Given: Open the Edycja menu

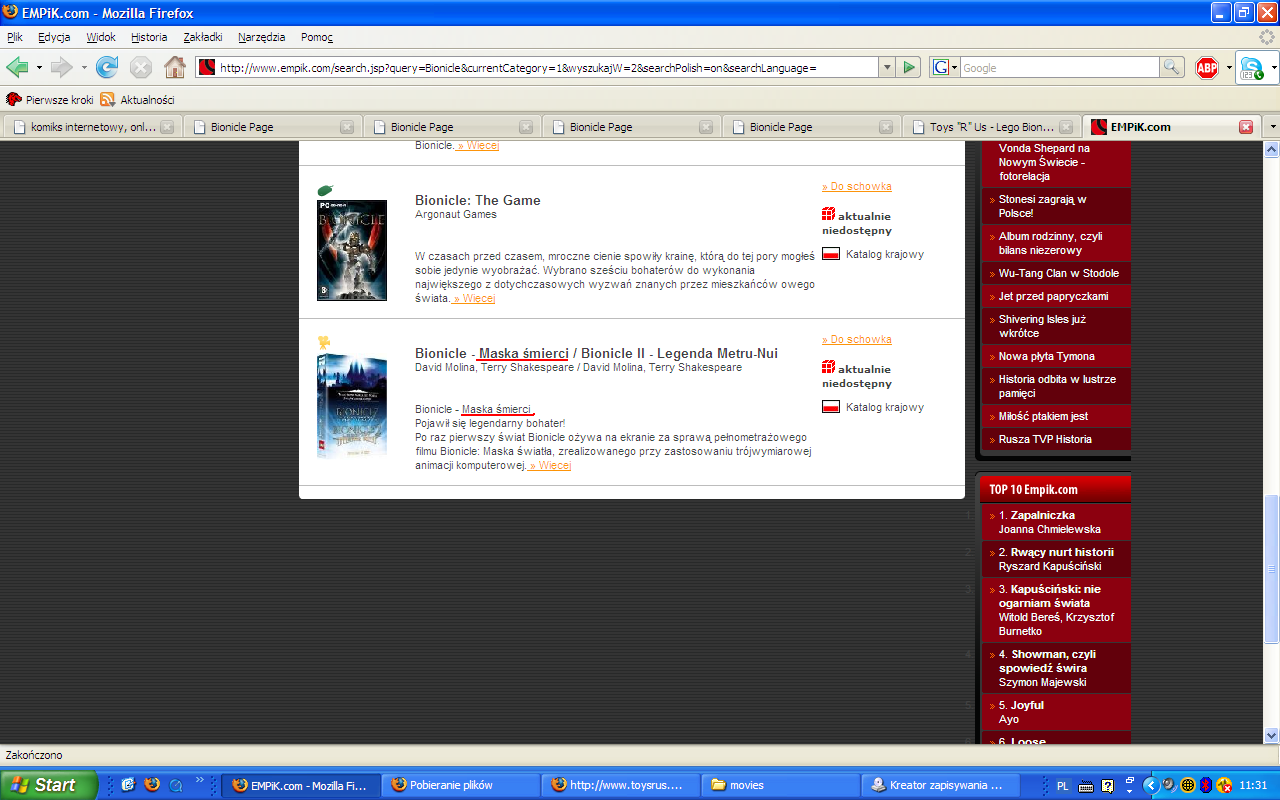Looking at the screenshot, I should tap(54, 37).
